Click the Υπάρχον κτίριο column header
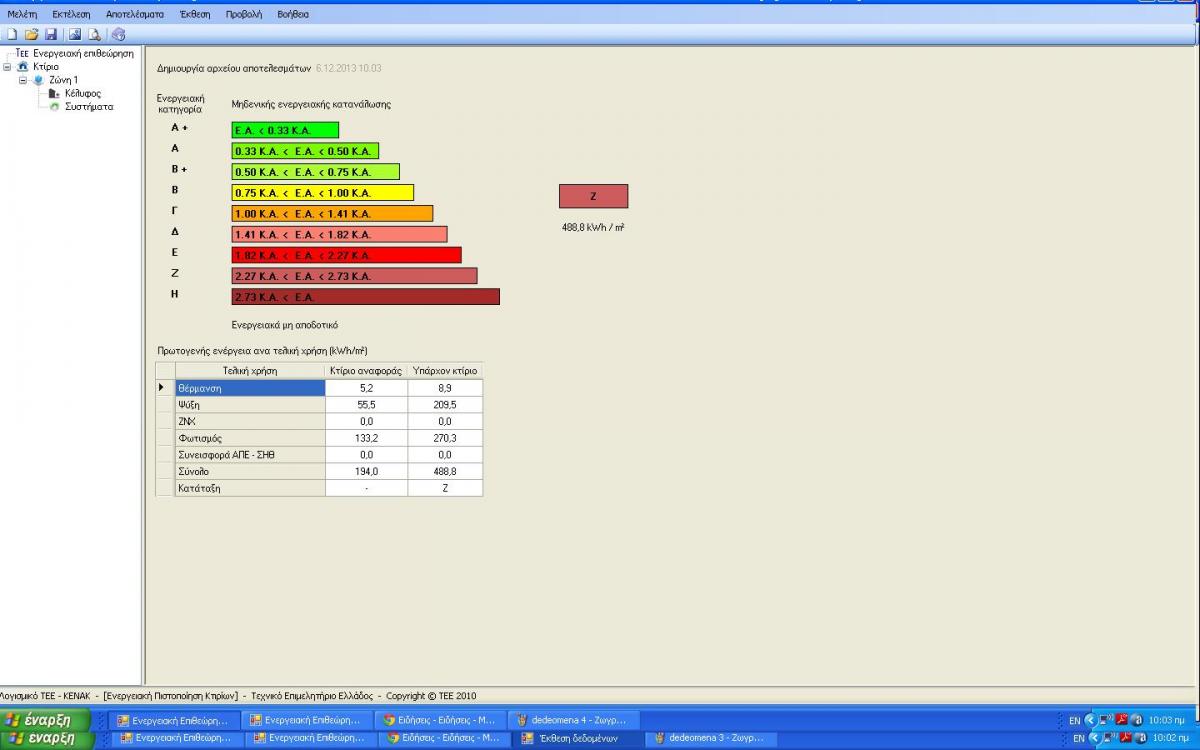Image resolution: width=1200 pixels, height=750 pixels. 445,370
